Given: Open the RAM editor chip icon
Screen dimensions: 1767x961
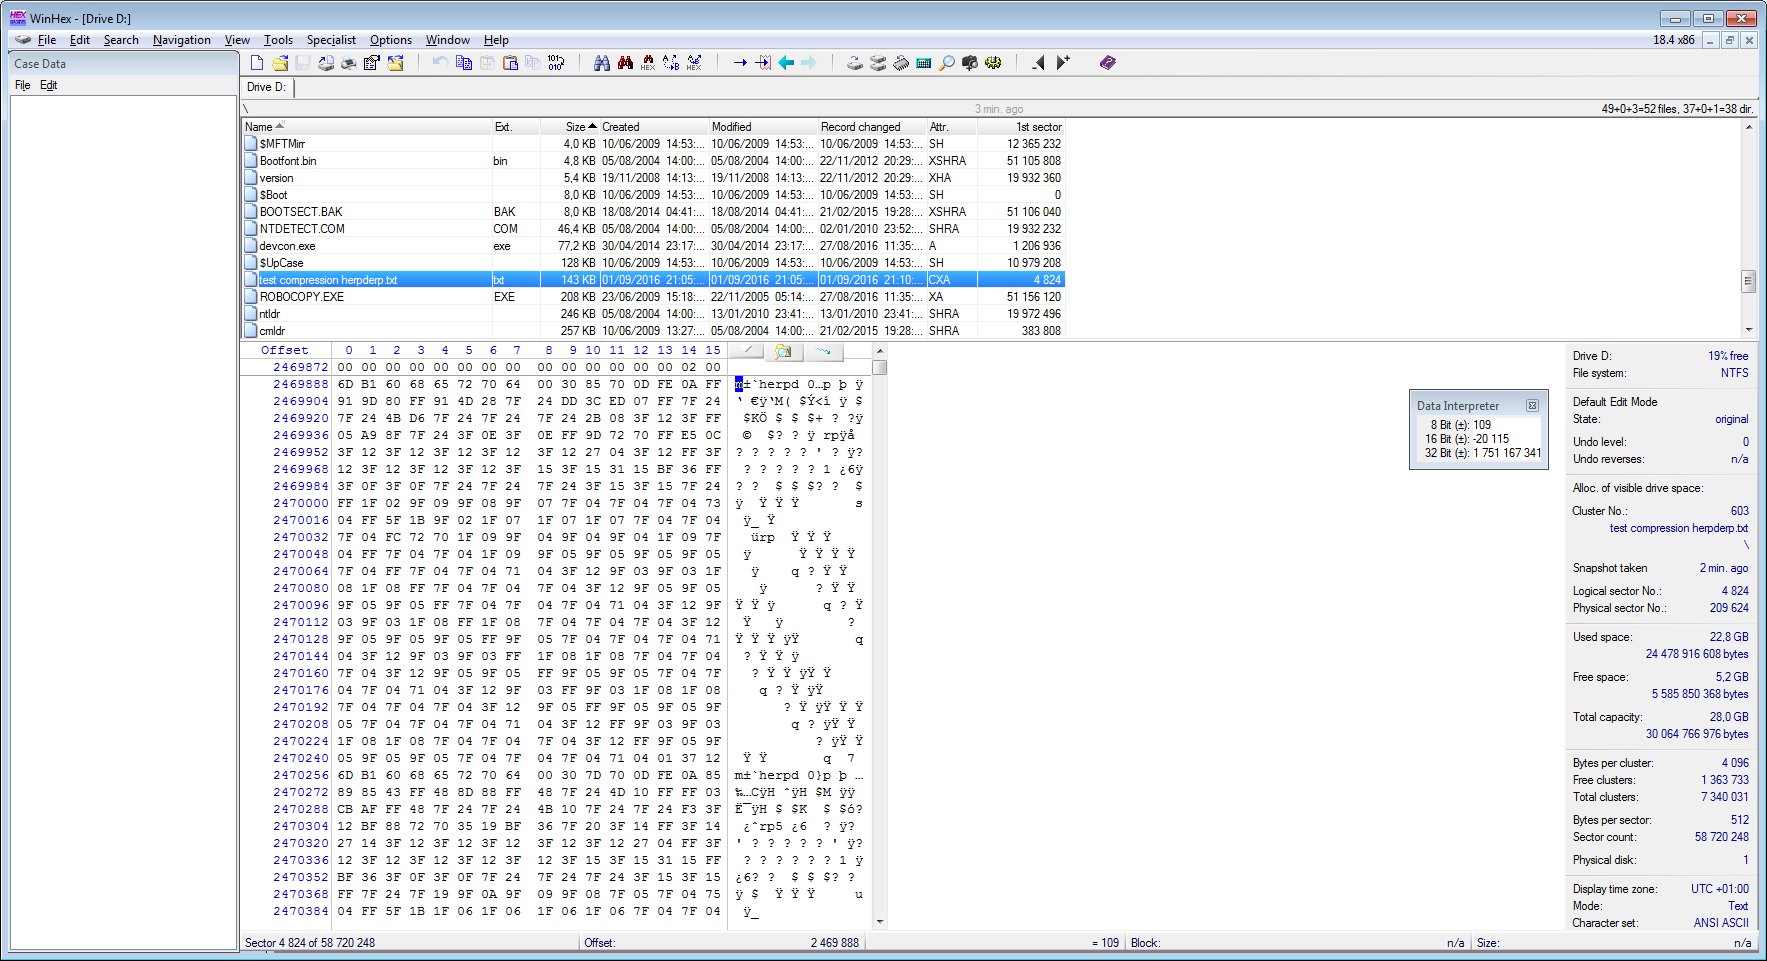Looking at the screenshot, I should pyautogui.click(x=901, y=63).
